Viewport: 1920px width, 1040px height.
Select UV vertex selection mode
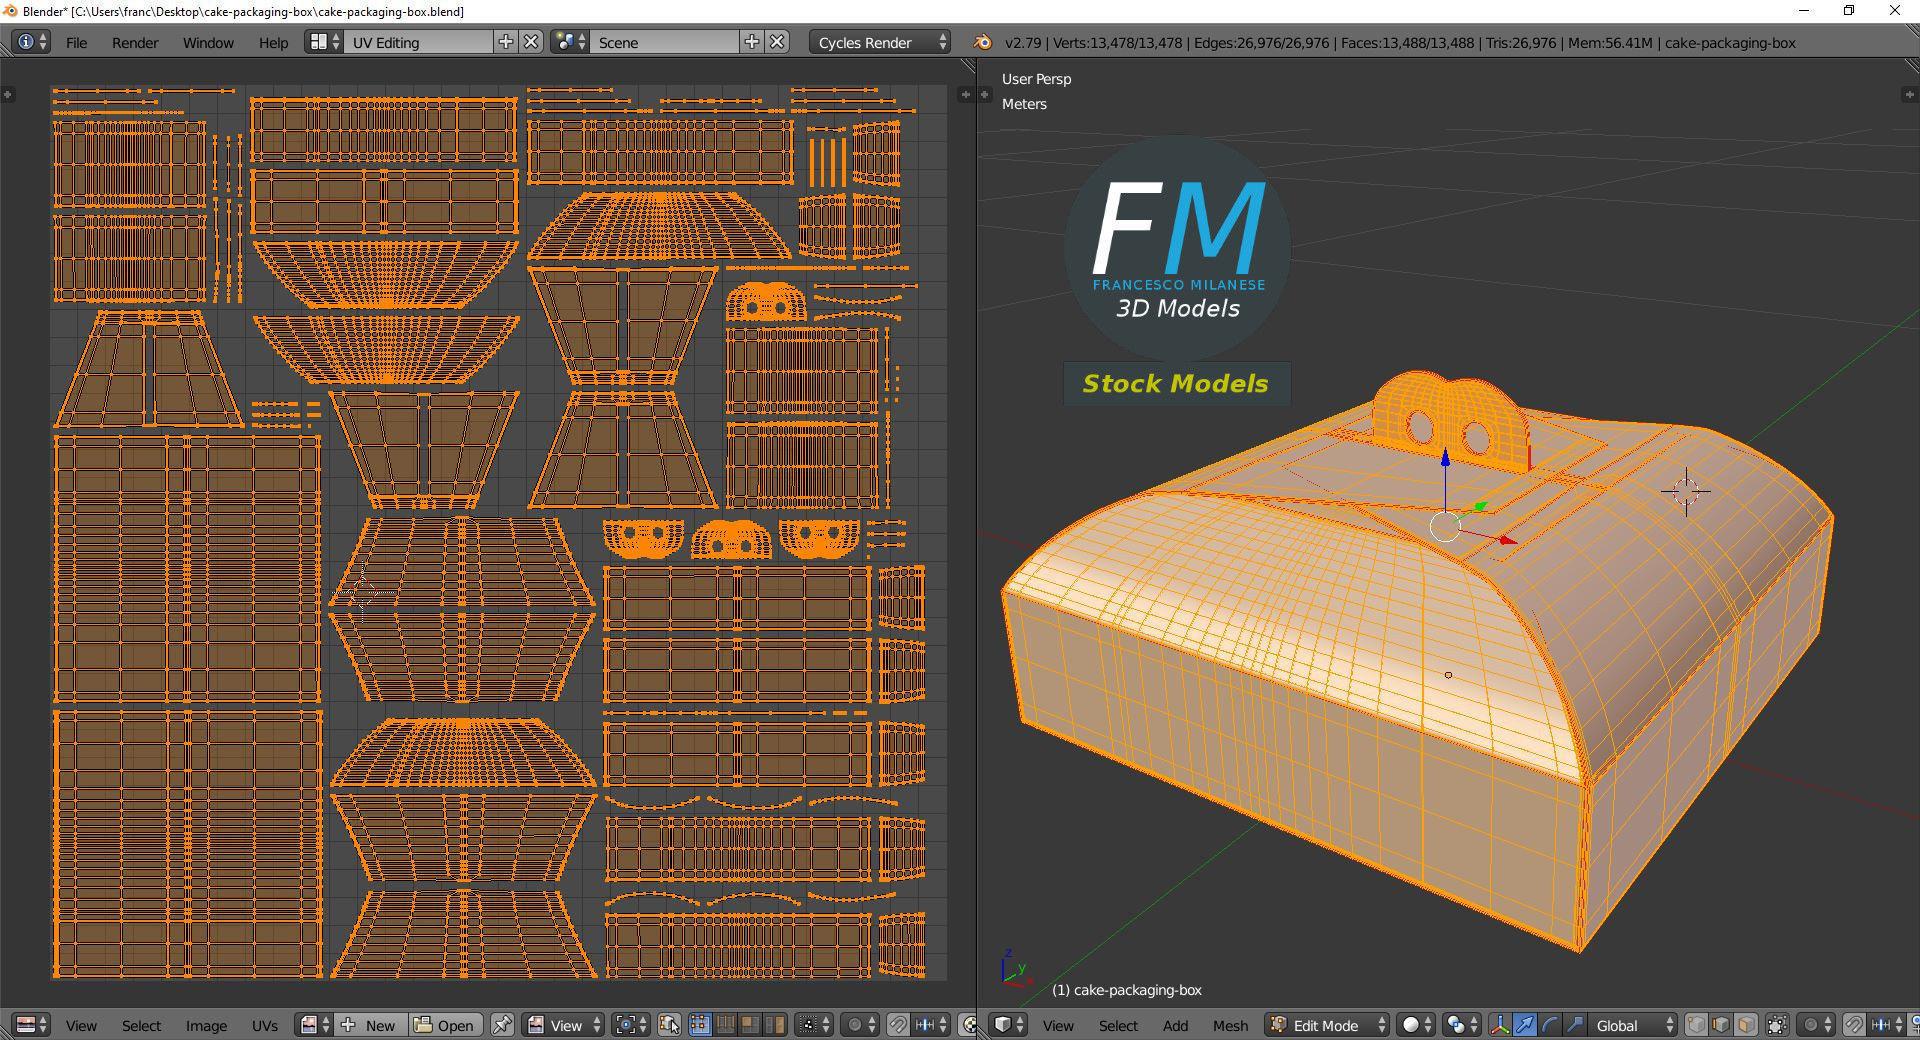tap(700, 1025)
